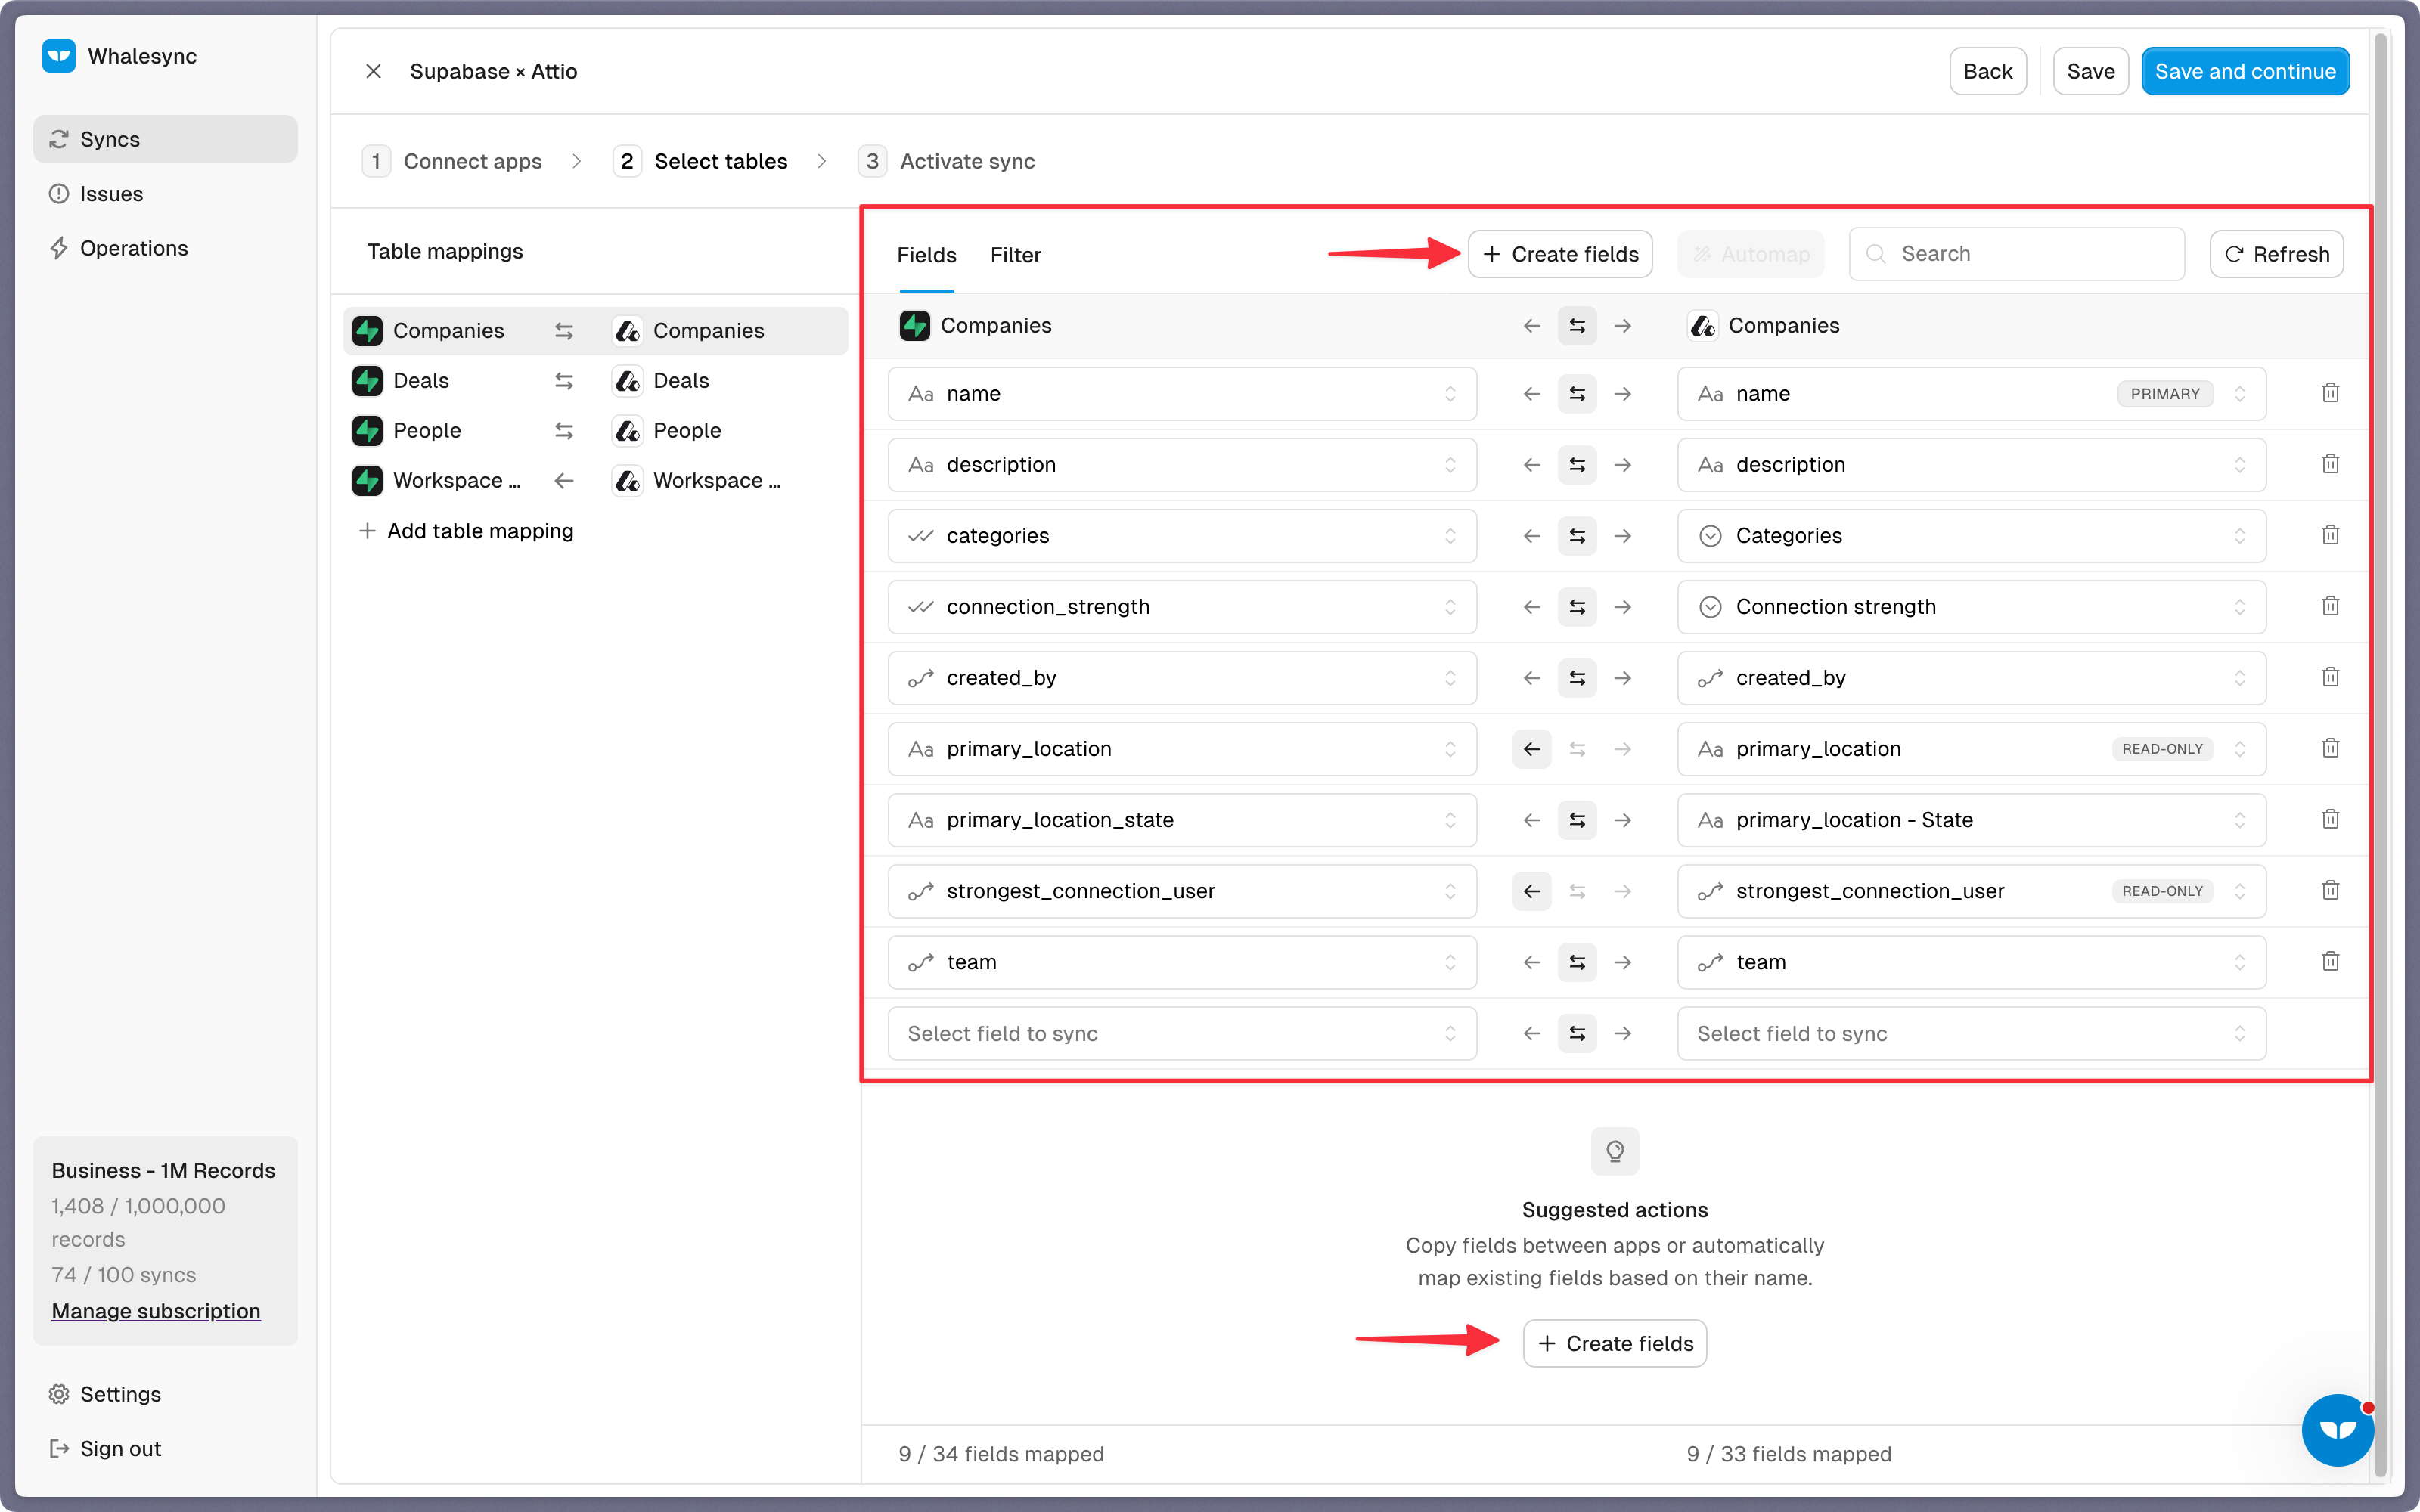Viewport: 2420px width, 1512px height.
Task: Open the empty right Select field to sync dropdown
Action: point(1971,1033)
